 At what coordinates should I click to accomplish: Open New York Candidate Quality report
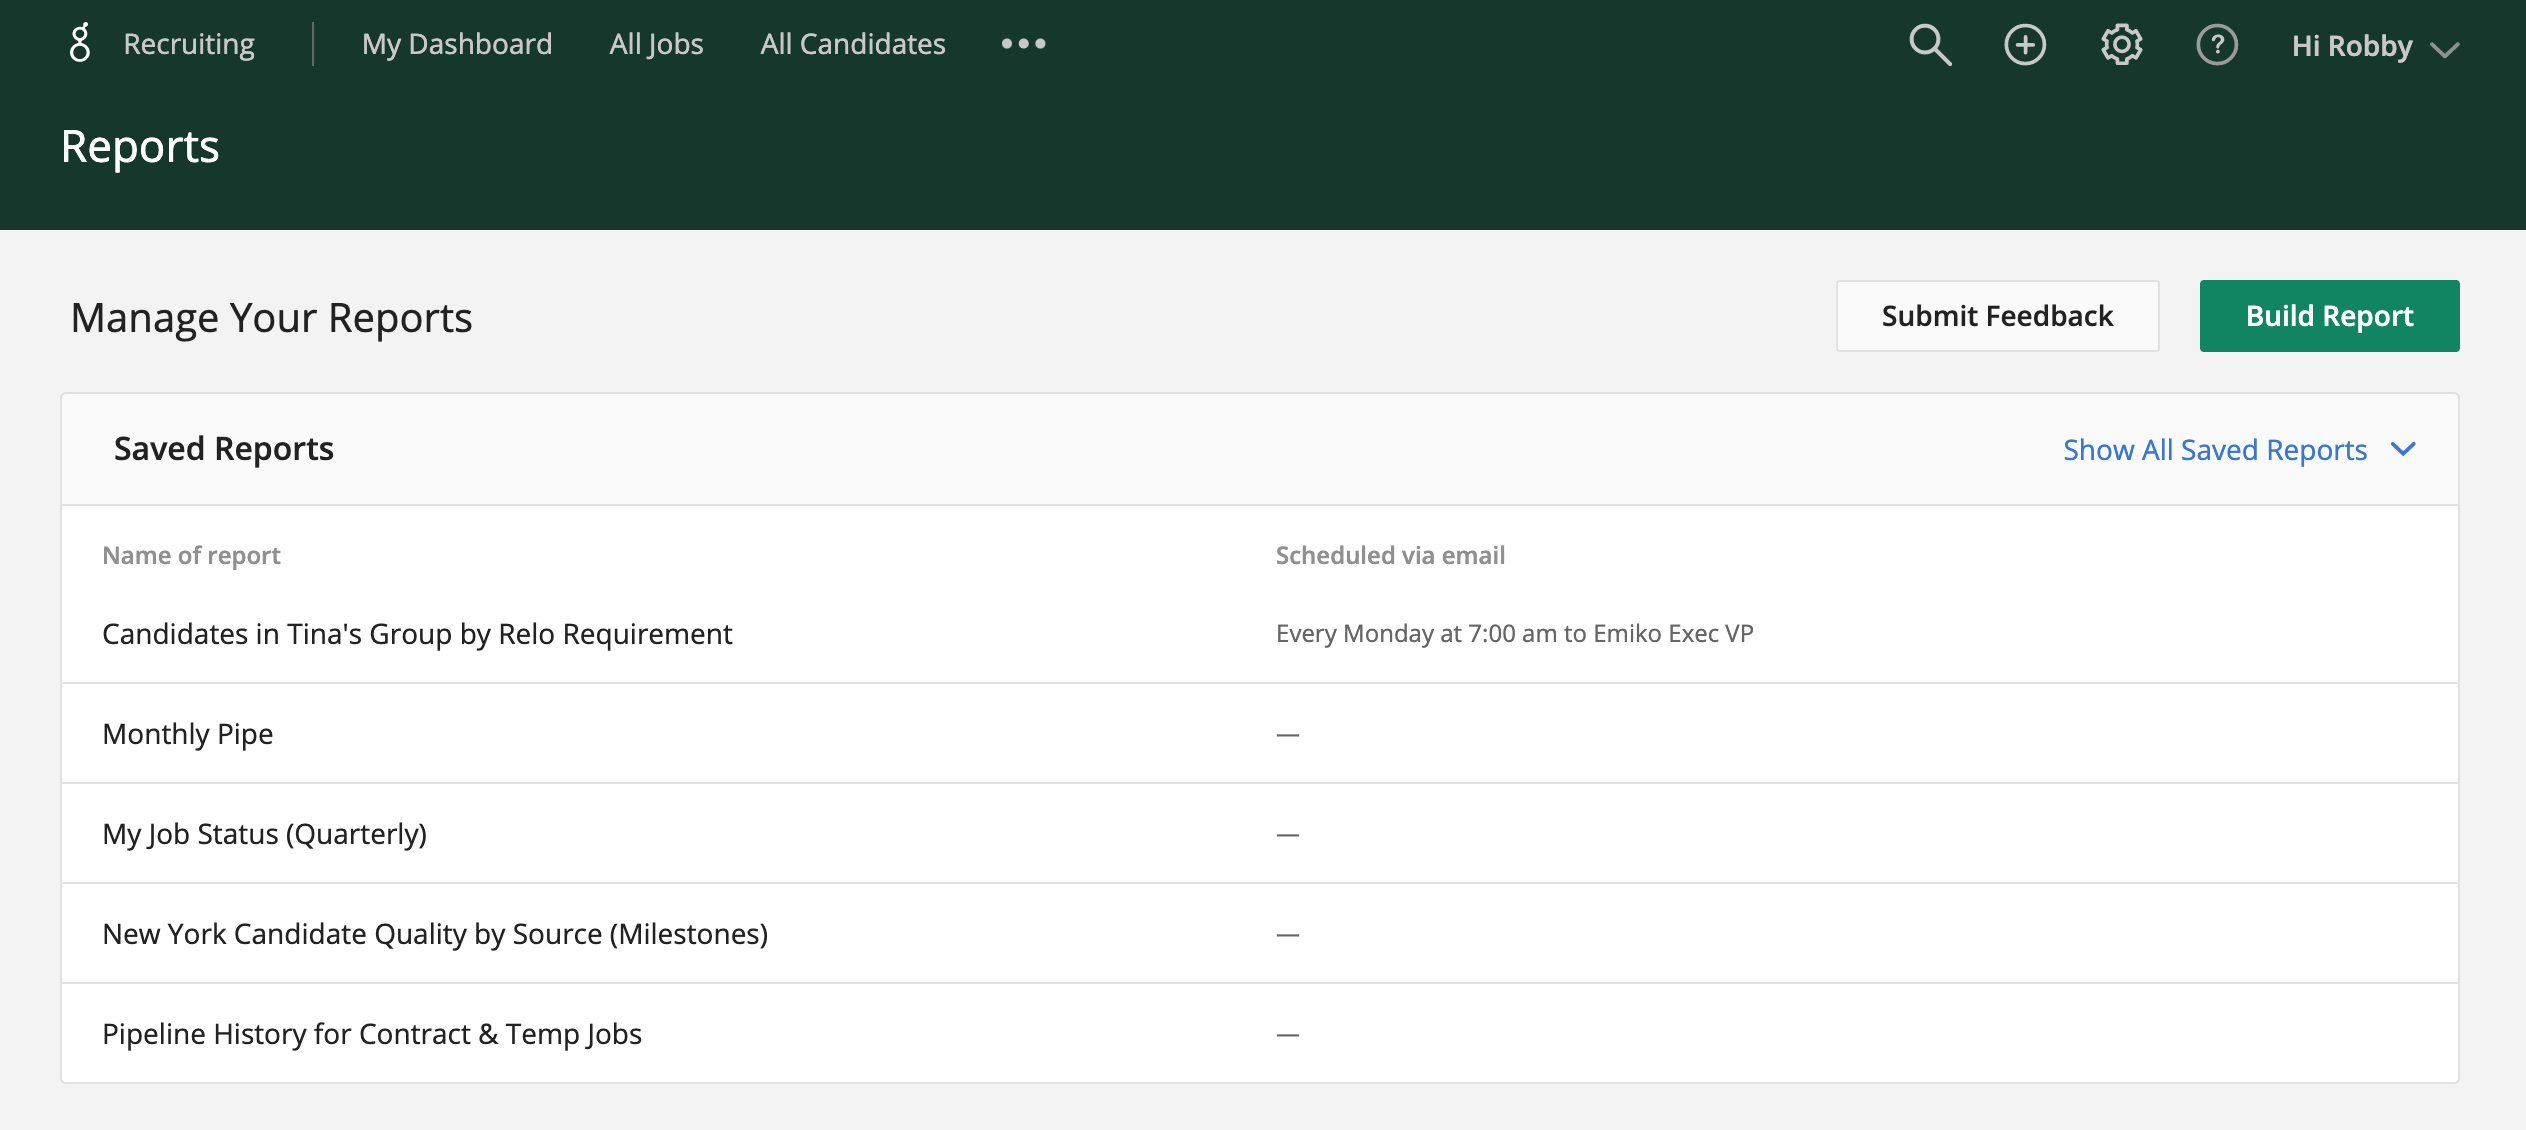(435, 934)
